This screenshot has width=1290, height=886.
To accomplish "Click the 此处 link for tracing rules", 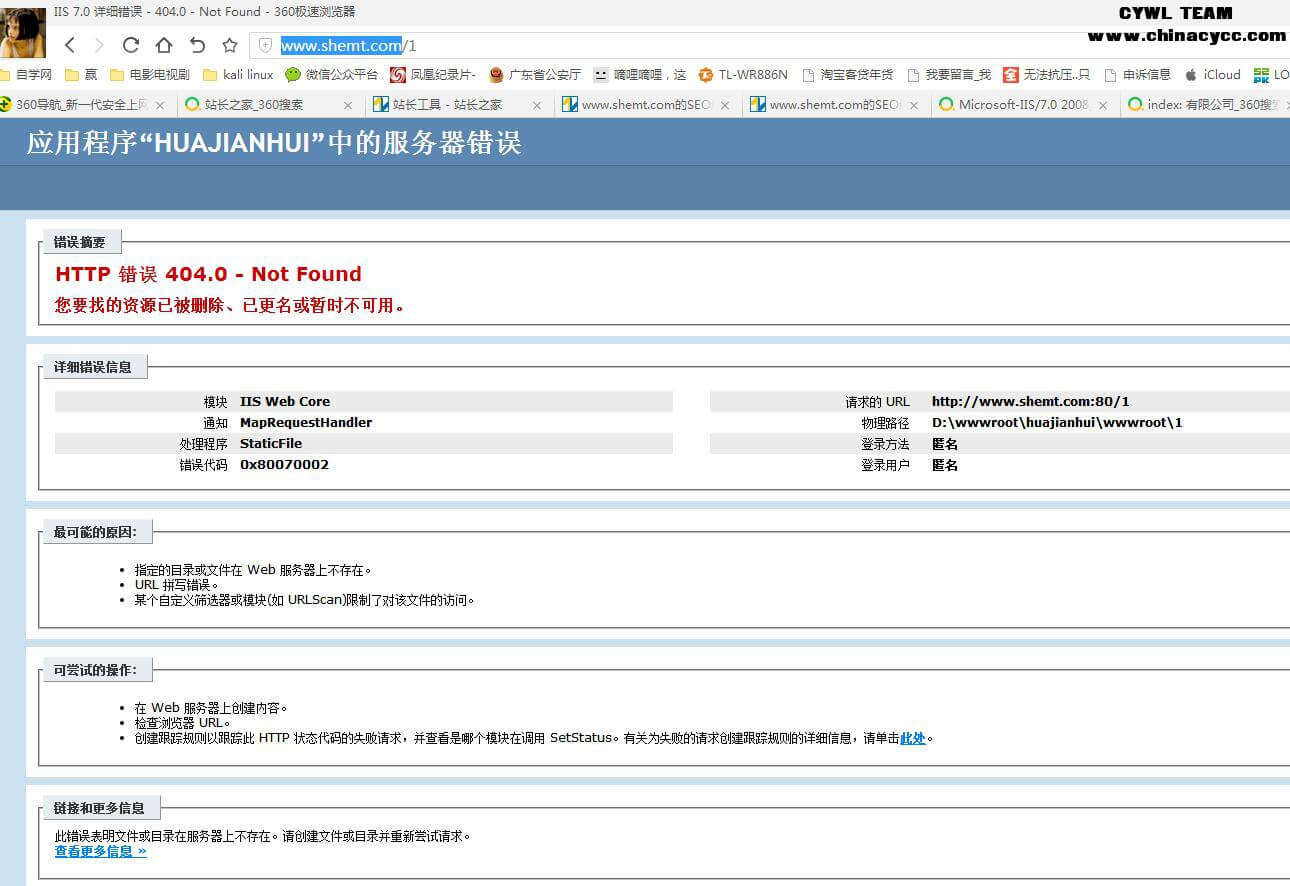I will (x=912, y=739).
